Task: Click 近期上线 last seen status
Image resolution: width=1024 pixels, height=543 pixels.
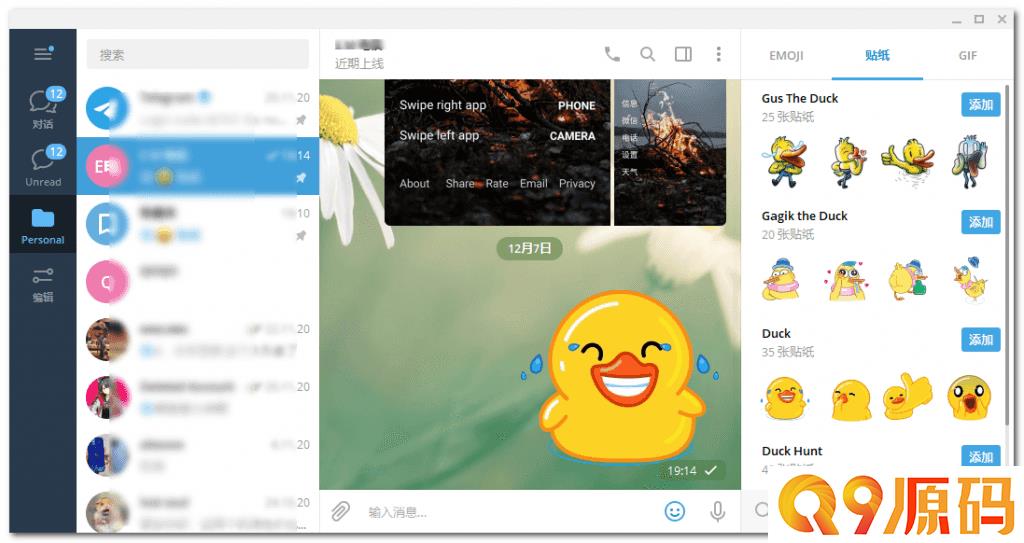Action: [x=359, y=63]
